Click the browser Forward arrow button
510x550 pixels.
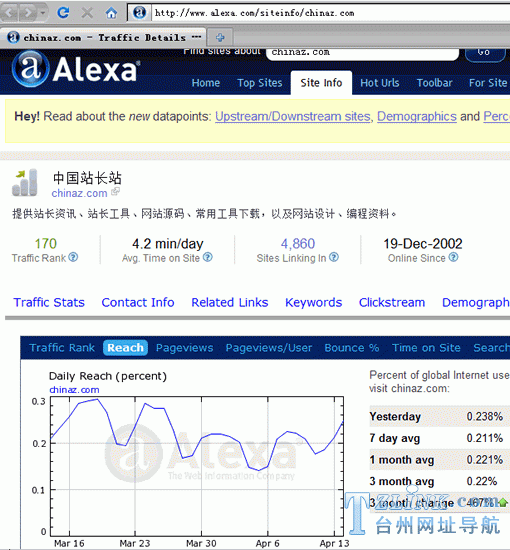point(28,13)
